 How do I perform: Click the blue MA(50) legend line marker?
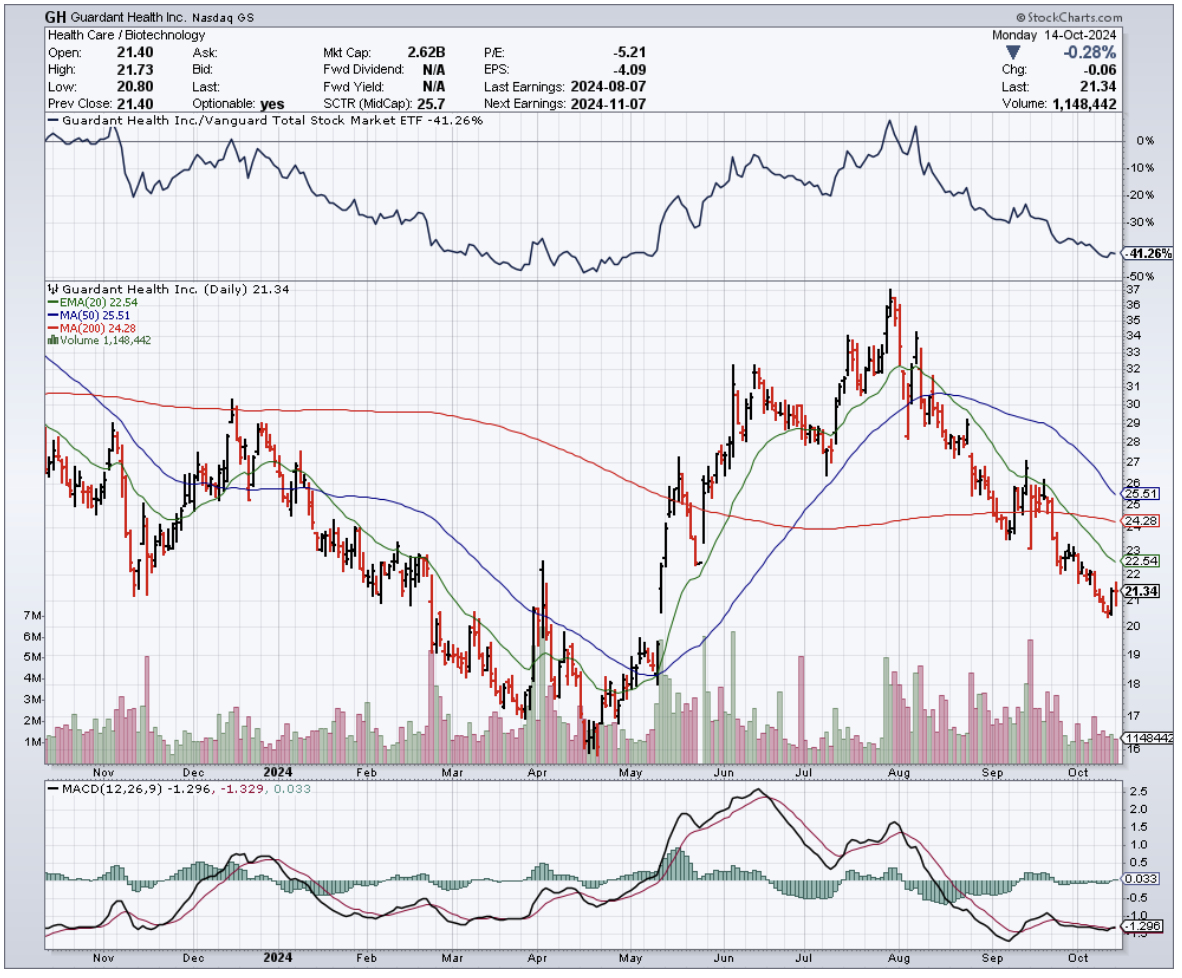click(53, 315)
